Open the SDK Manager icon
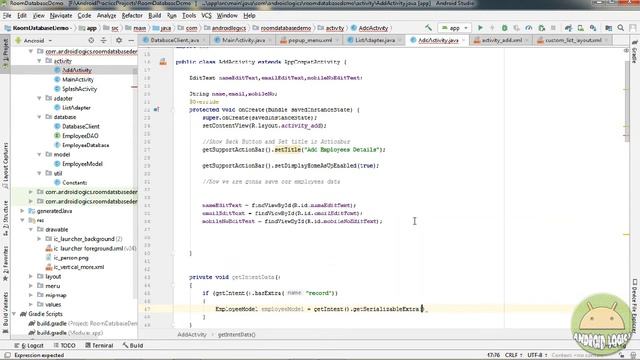The width and height of the screenshot is (640, 360). [593, 28]
